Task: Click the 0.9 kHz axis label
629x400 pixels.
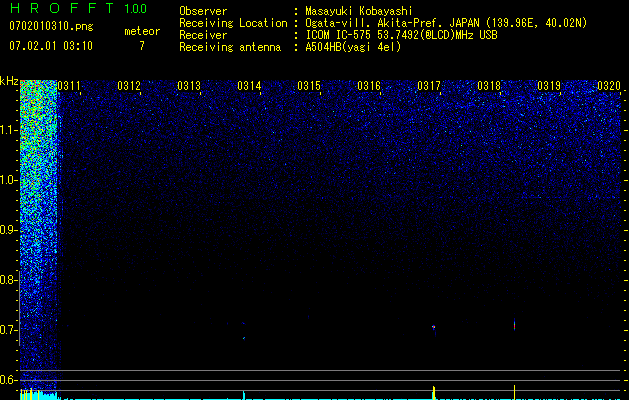Action: click(8, 230)
